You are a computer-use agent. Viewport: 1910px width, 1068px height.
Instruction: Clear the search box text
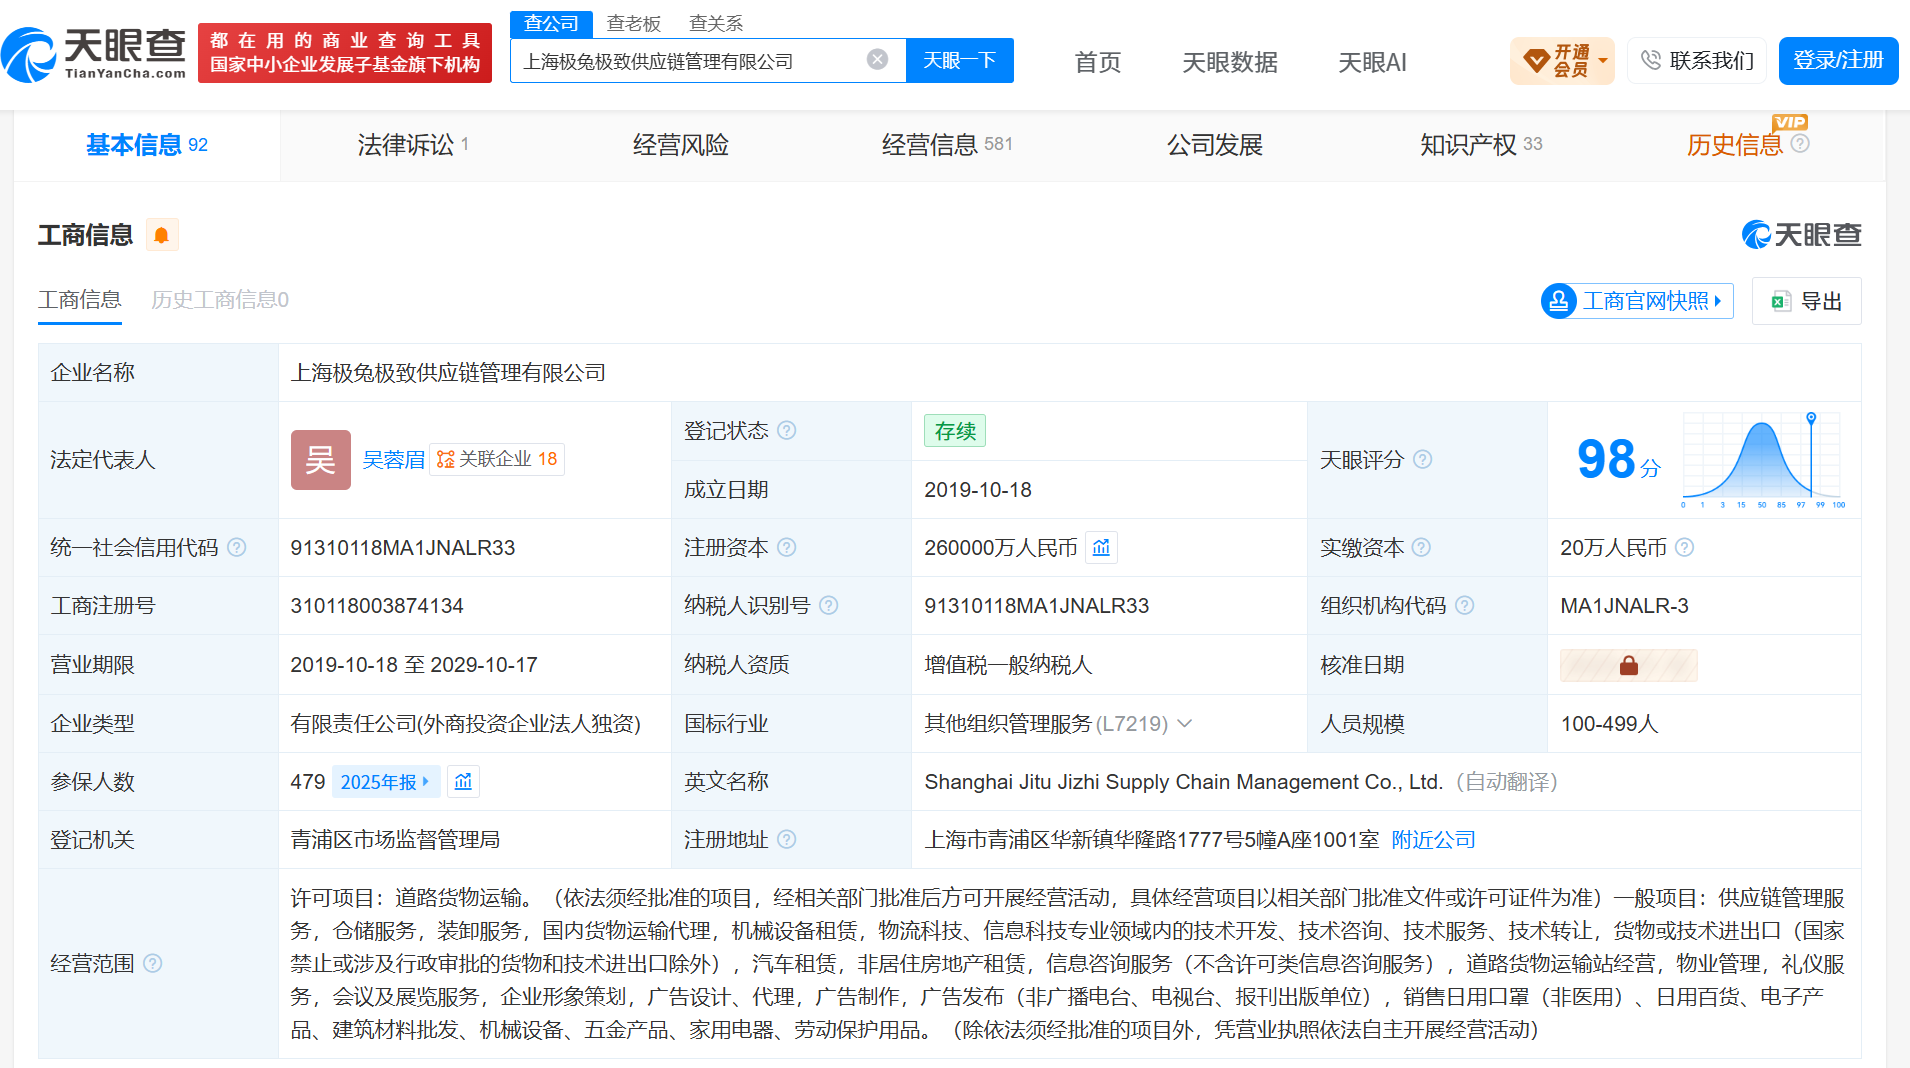tap(877, 60)
